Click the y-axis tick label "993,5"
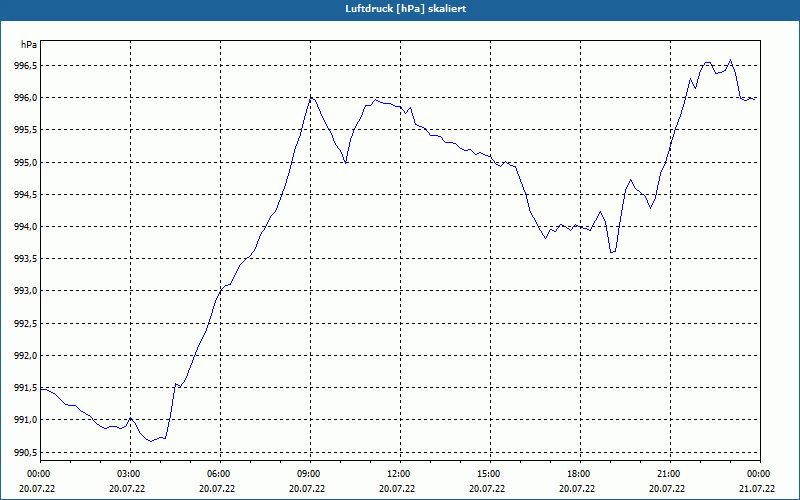The image size is (800, 500). tap(26, 259)
